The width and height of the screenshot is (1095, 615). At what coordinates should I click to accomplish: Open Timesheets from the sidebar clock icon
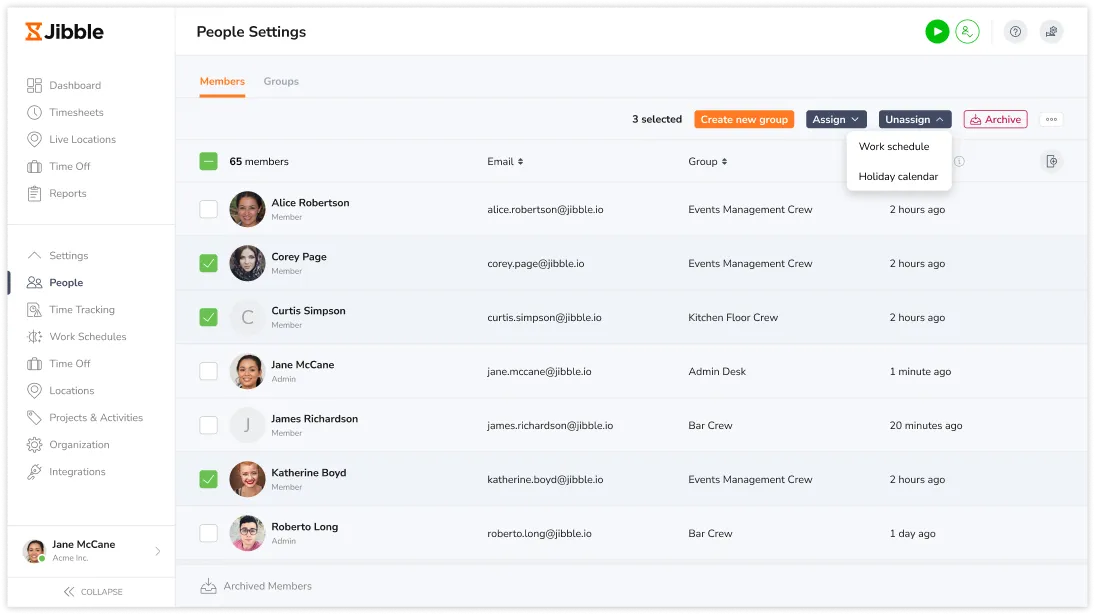coord(35,113)
